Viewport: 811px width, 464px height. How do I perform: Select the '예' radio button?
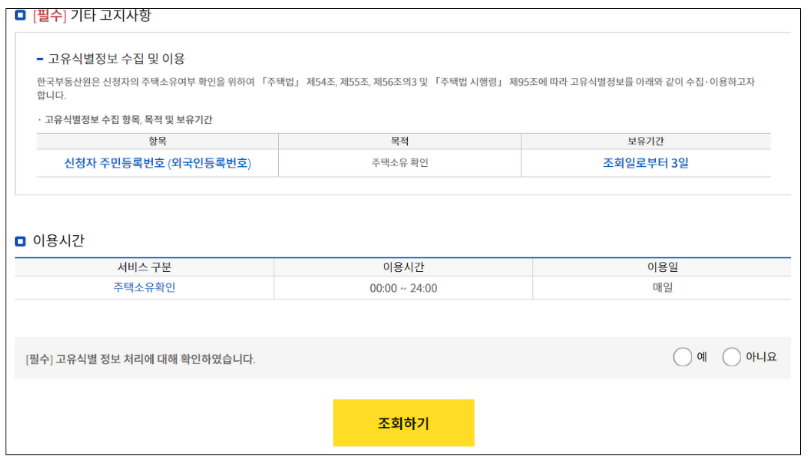(x=682, y=357)
